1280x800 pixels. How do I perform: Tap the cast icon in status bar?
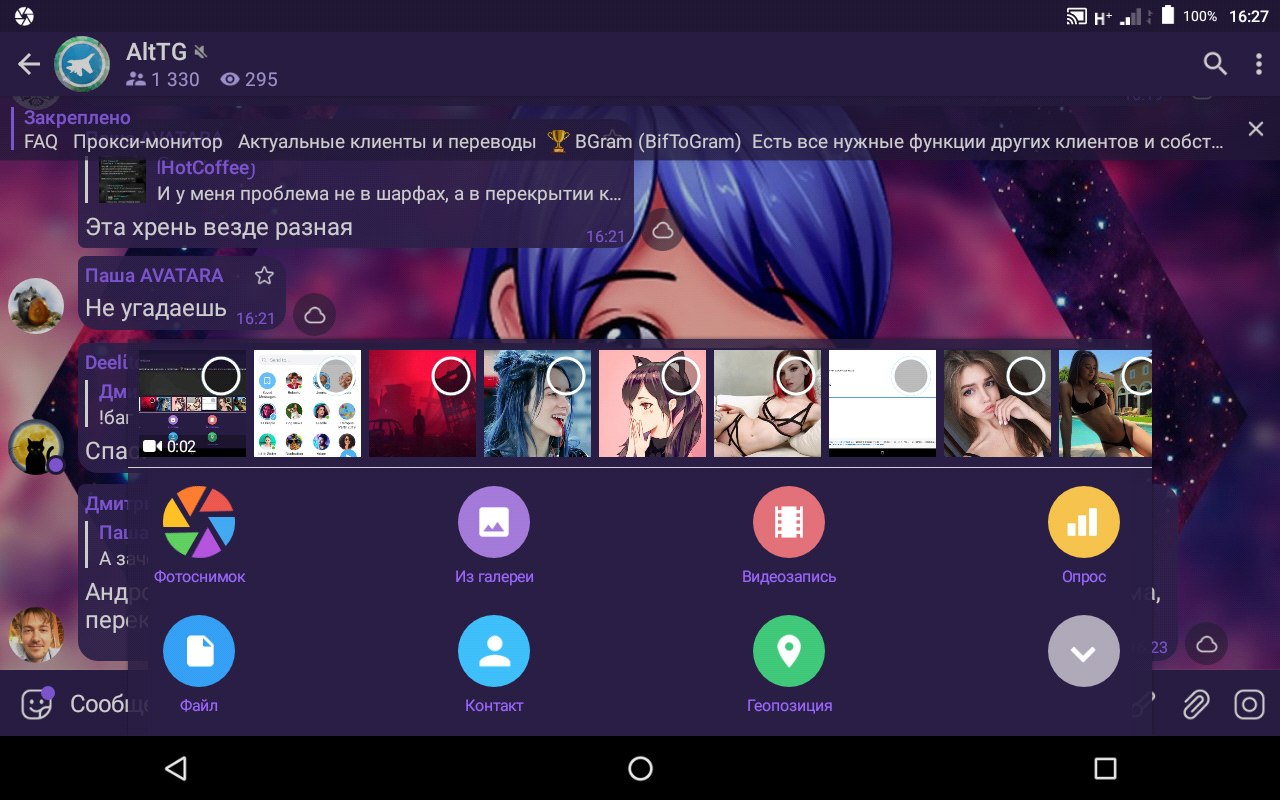click(x=1076, y=16)
